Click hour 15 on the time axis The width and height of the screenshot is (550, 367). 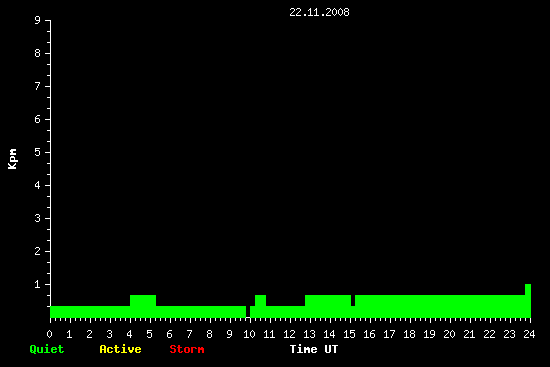[x=349, y=334]
